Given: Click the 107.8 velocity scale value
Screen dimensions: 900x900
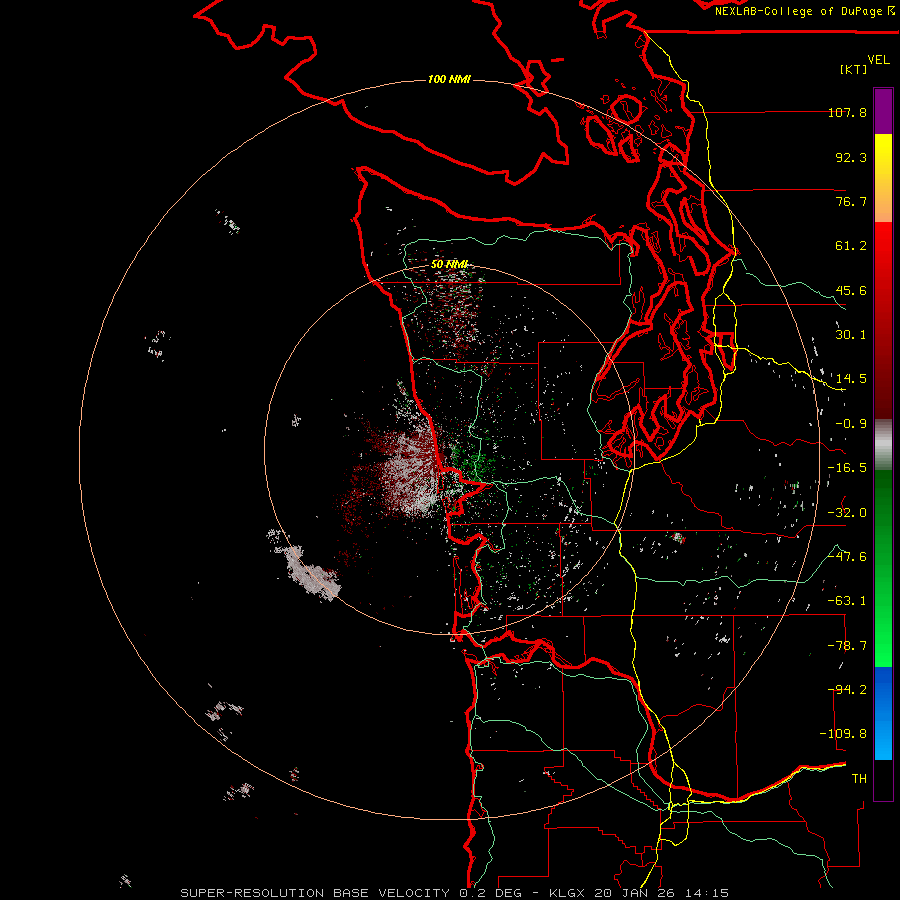Looking at the screenshot, I should click(847, 112).
